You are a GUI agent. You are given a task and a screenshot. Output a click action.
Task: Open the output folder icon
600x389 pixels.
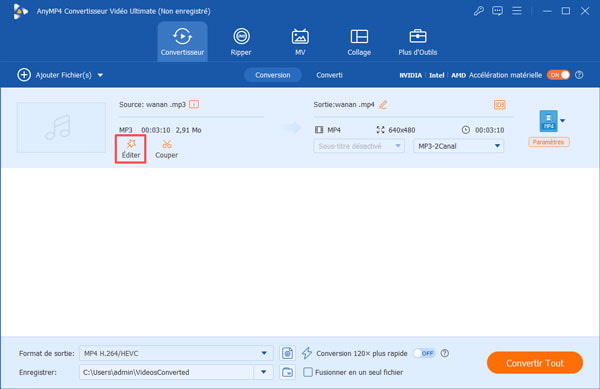pyautogui.click(x=287, y=372)
